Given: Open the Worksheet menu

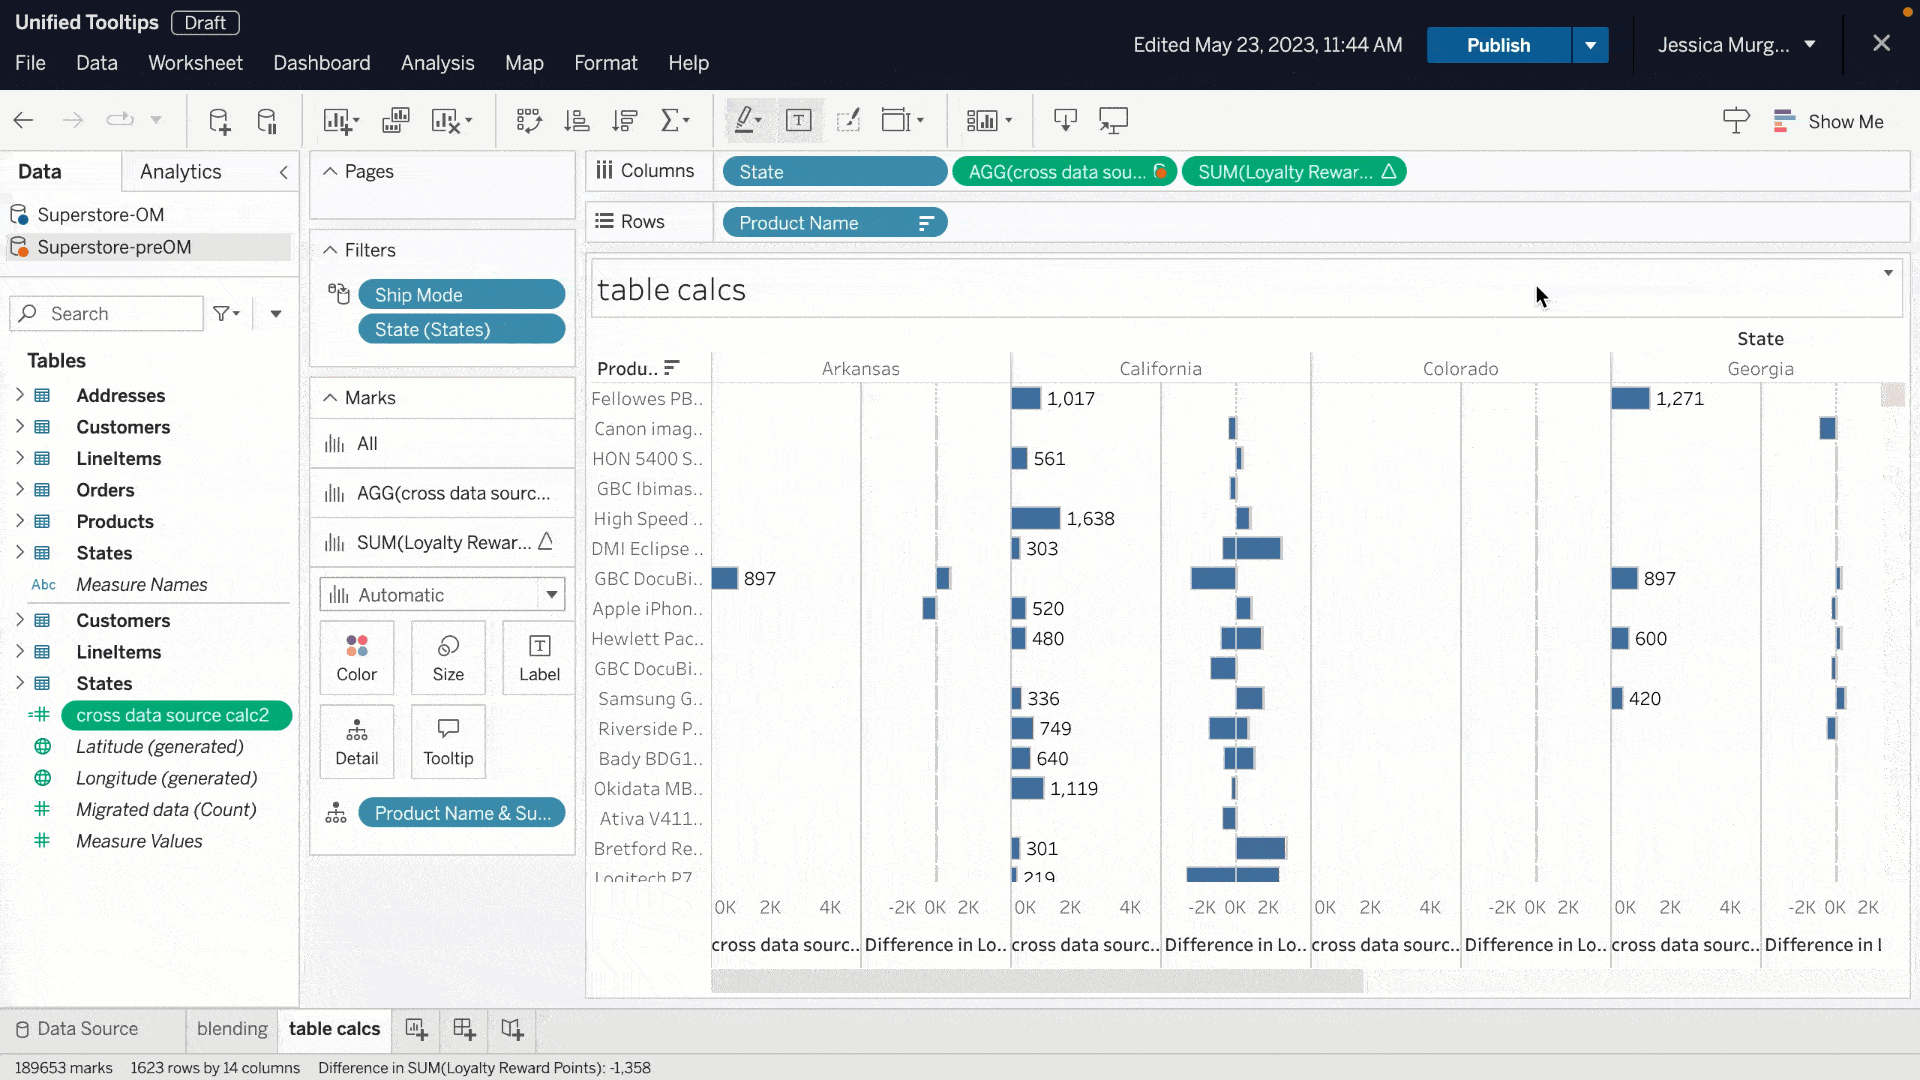Looking at the screenshot, I should (195, 62).
